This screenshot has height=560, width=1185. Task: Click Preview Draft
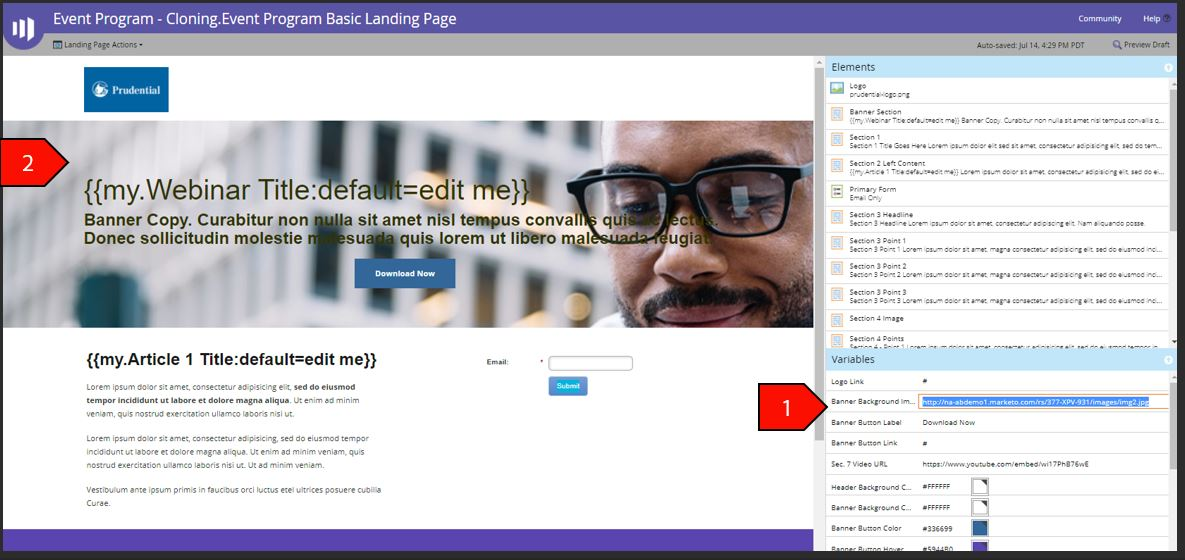pos(1140,45)
